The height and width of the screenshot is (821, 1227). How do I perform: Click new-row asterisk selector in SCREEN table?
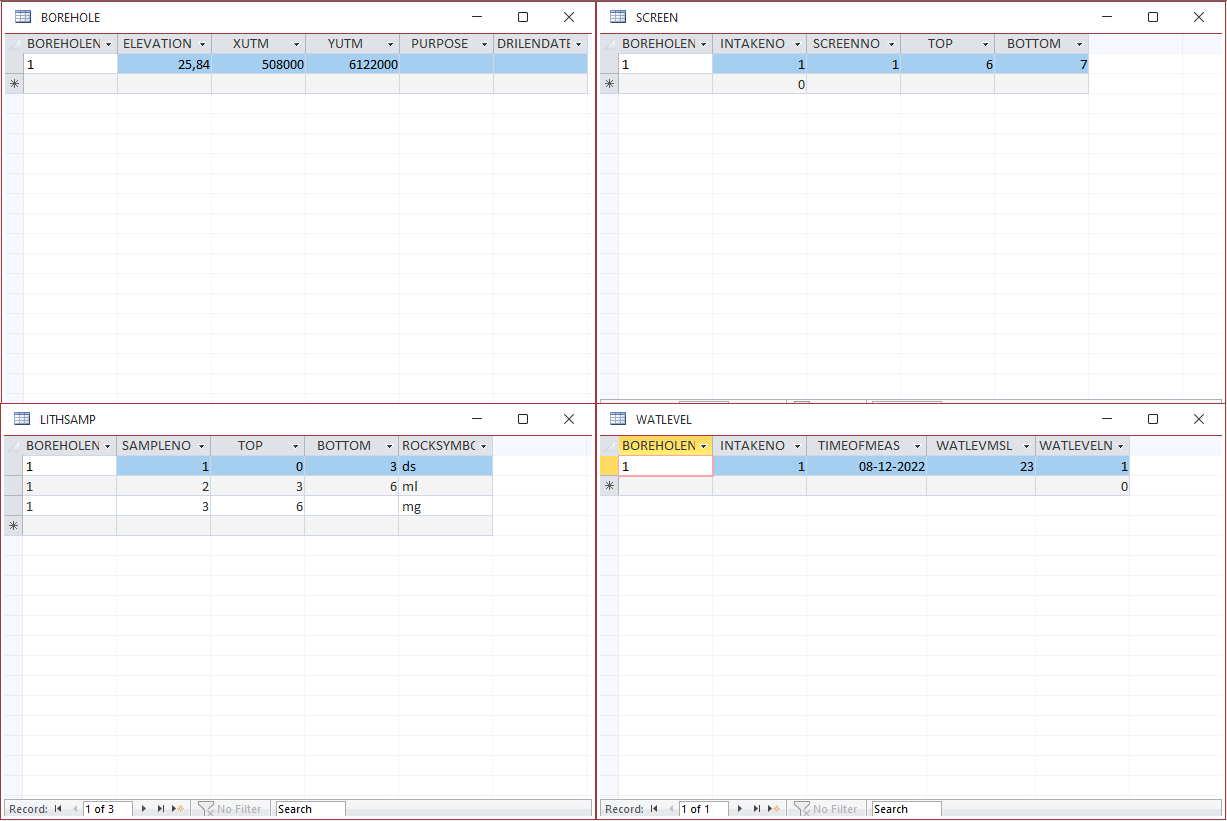pyautogui.click(x=609, y=84)
